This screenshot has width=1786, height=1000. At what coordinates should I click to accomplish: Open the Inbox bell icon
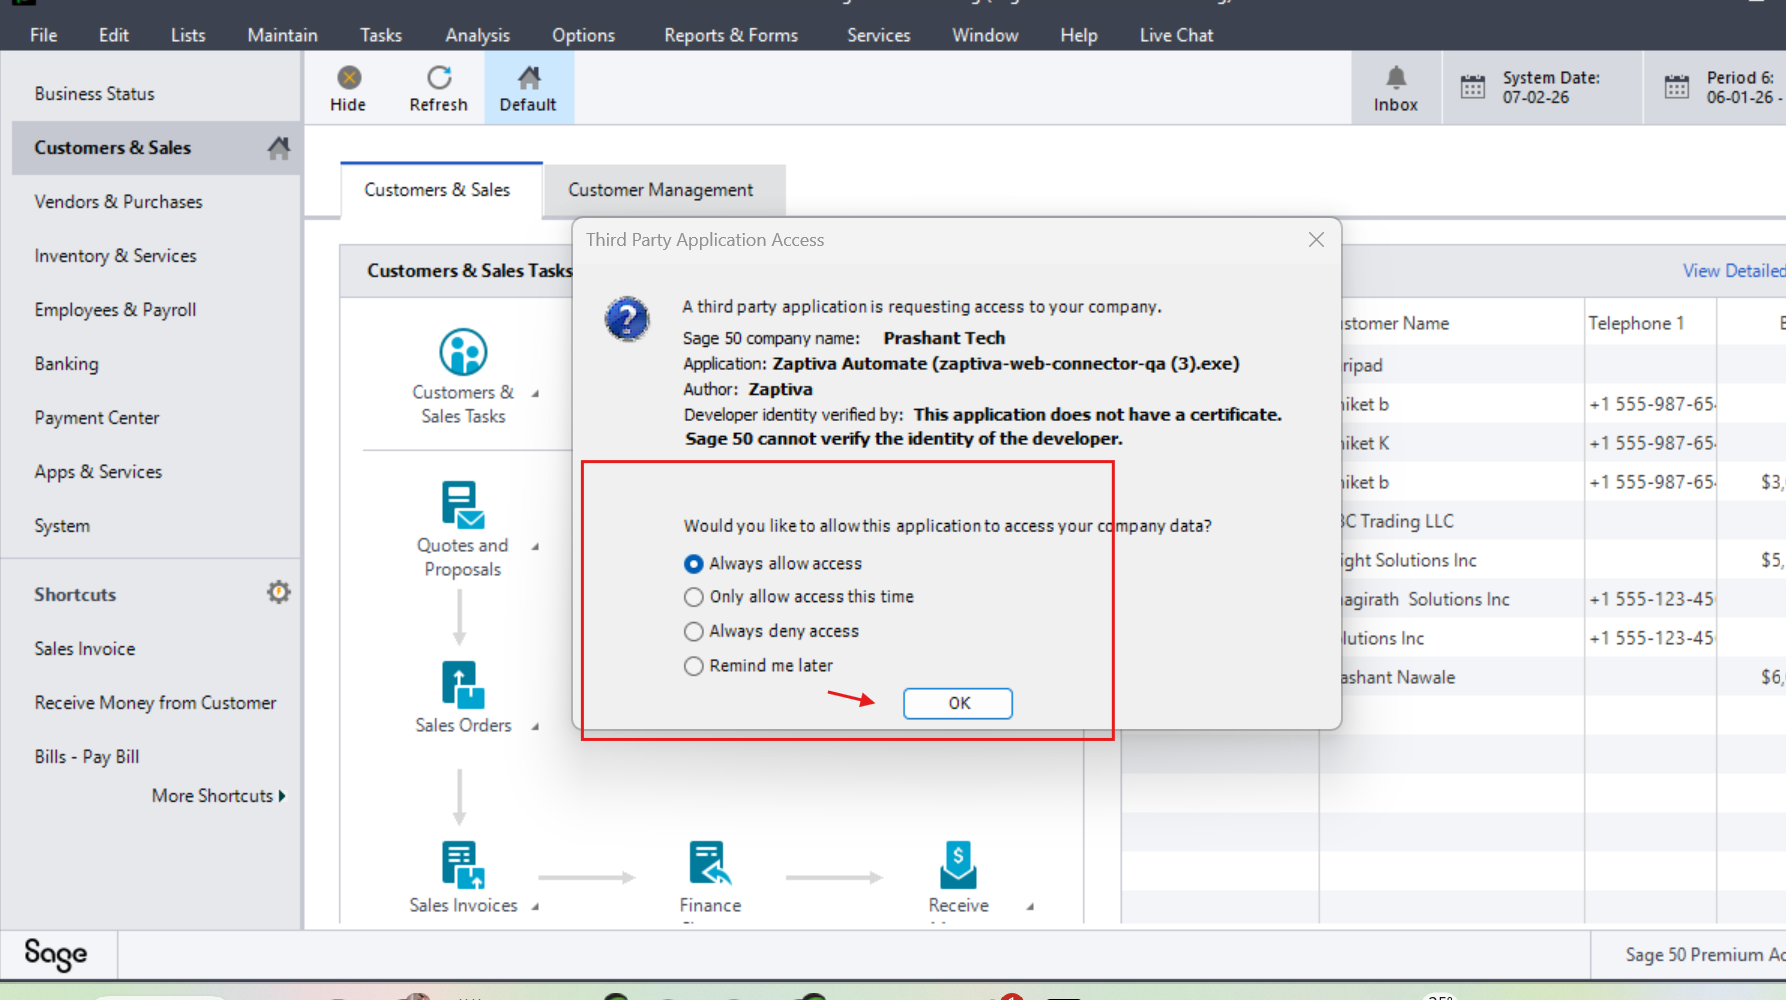click(1396, 78)
